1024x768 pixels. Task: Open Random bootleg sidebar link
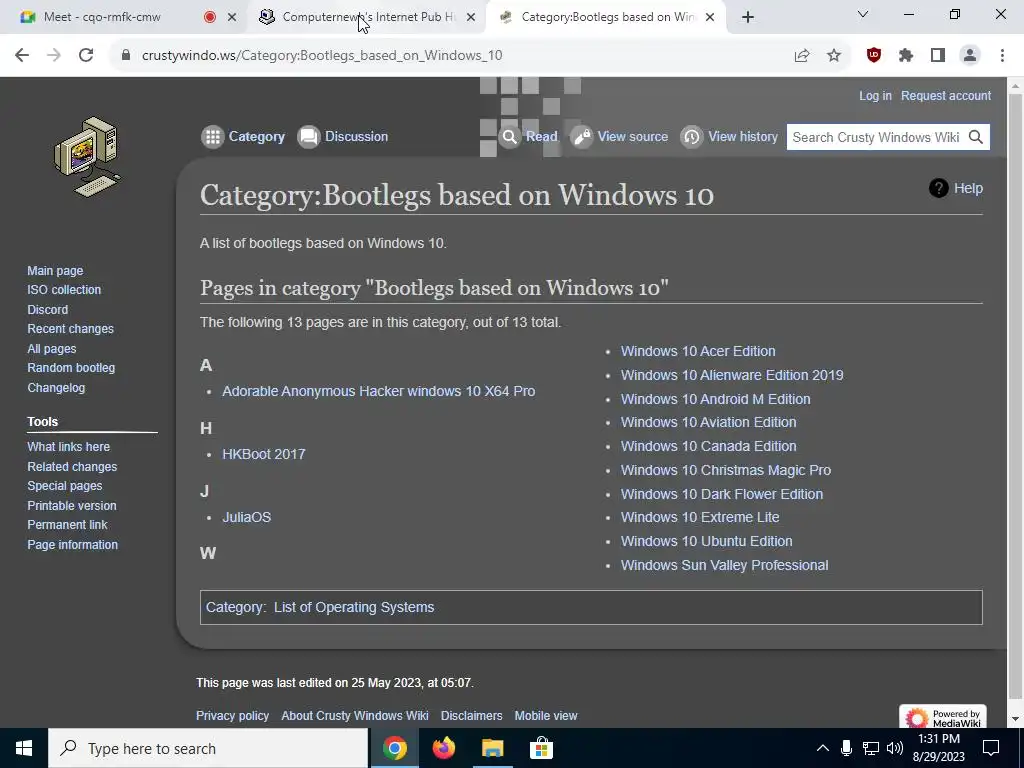click(x=71, y=368)
